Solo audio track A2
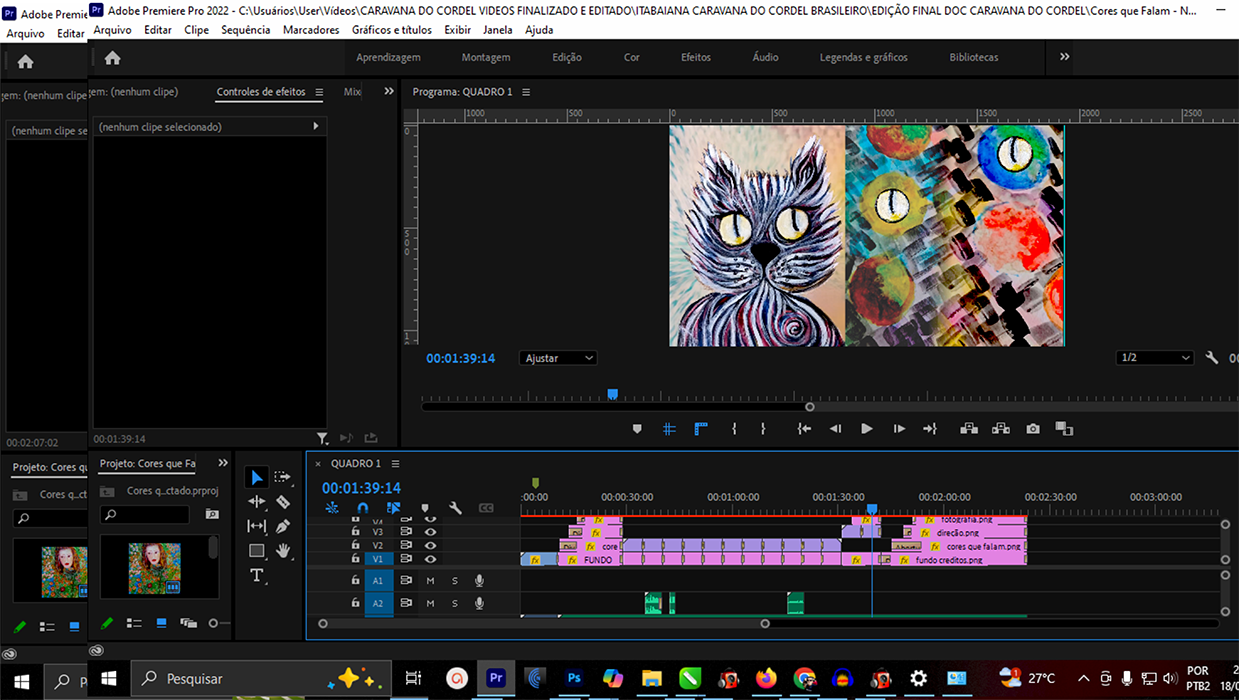Viewport: 1239px width, 700px height. point(454,604)
